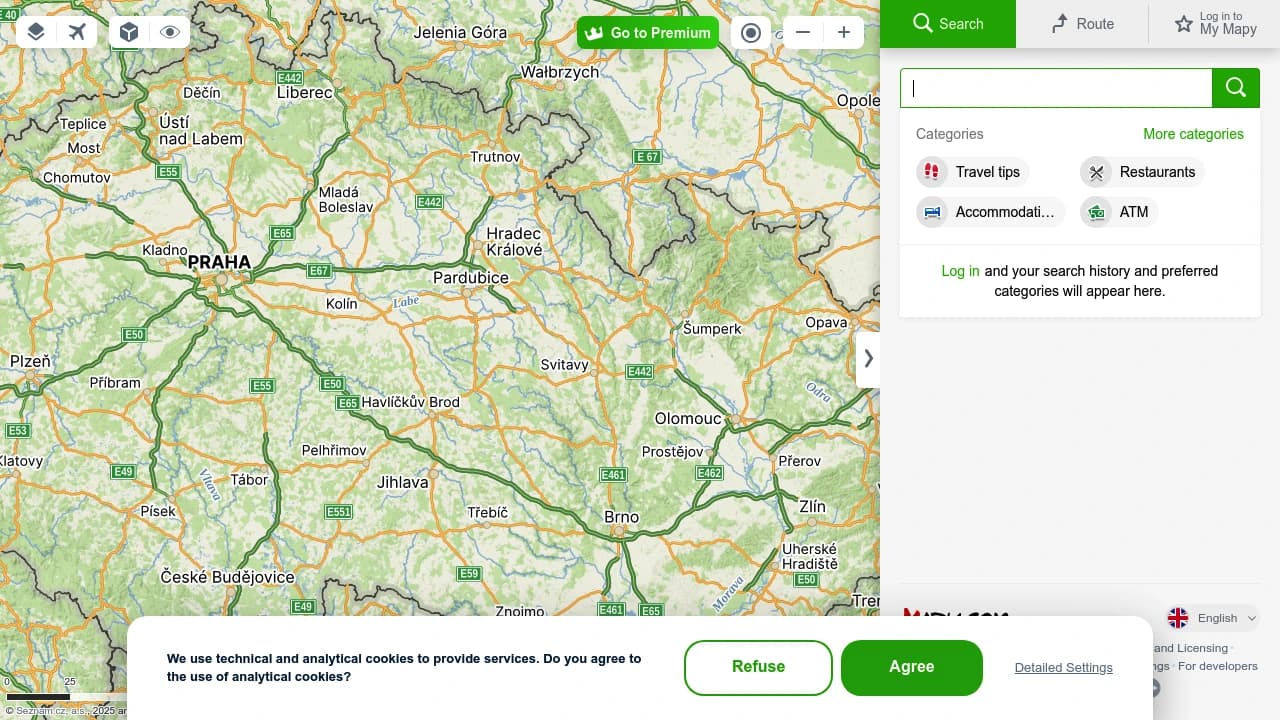Screen dimensions: 1280x720
Task: Click the Wałbrzych label on the map
Action: pyautogui.click(x=560, y=72)
